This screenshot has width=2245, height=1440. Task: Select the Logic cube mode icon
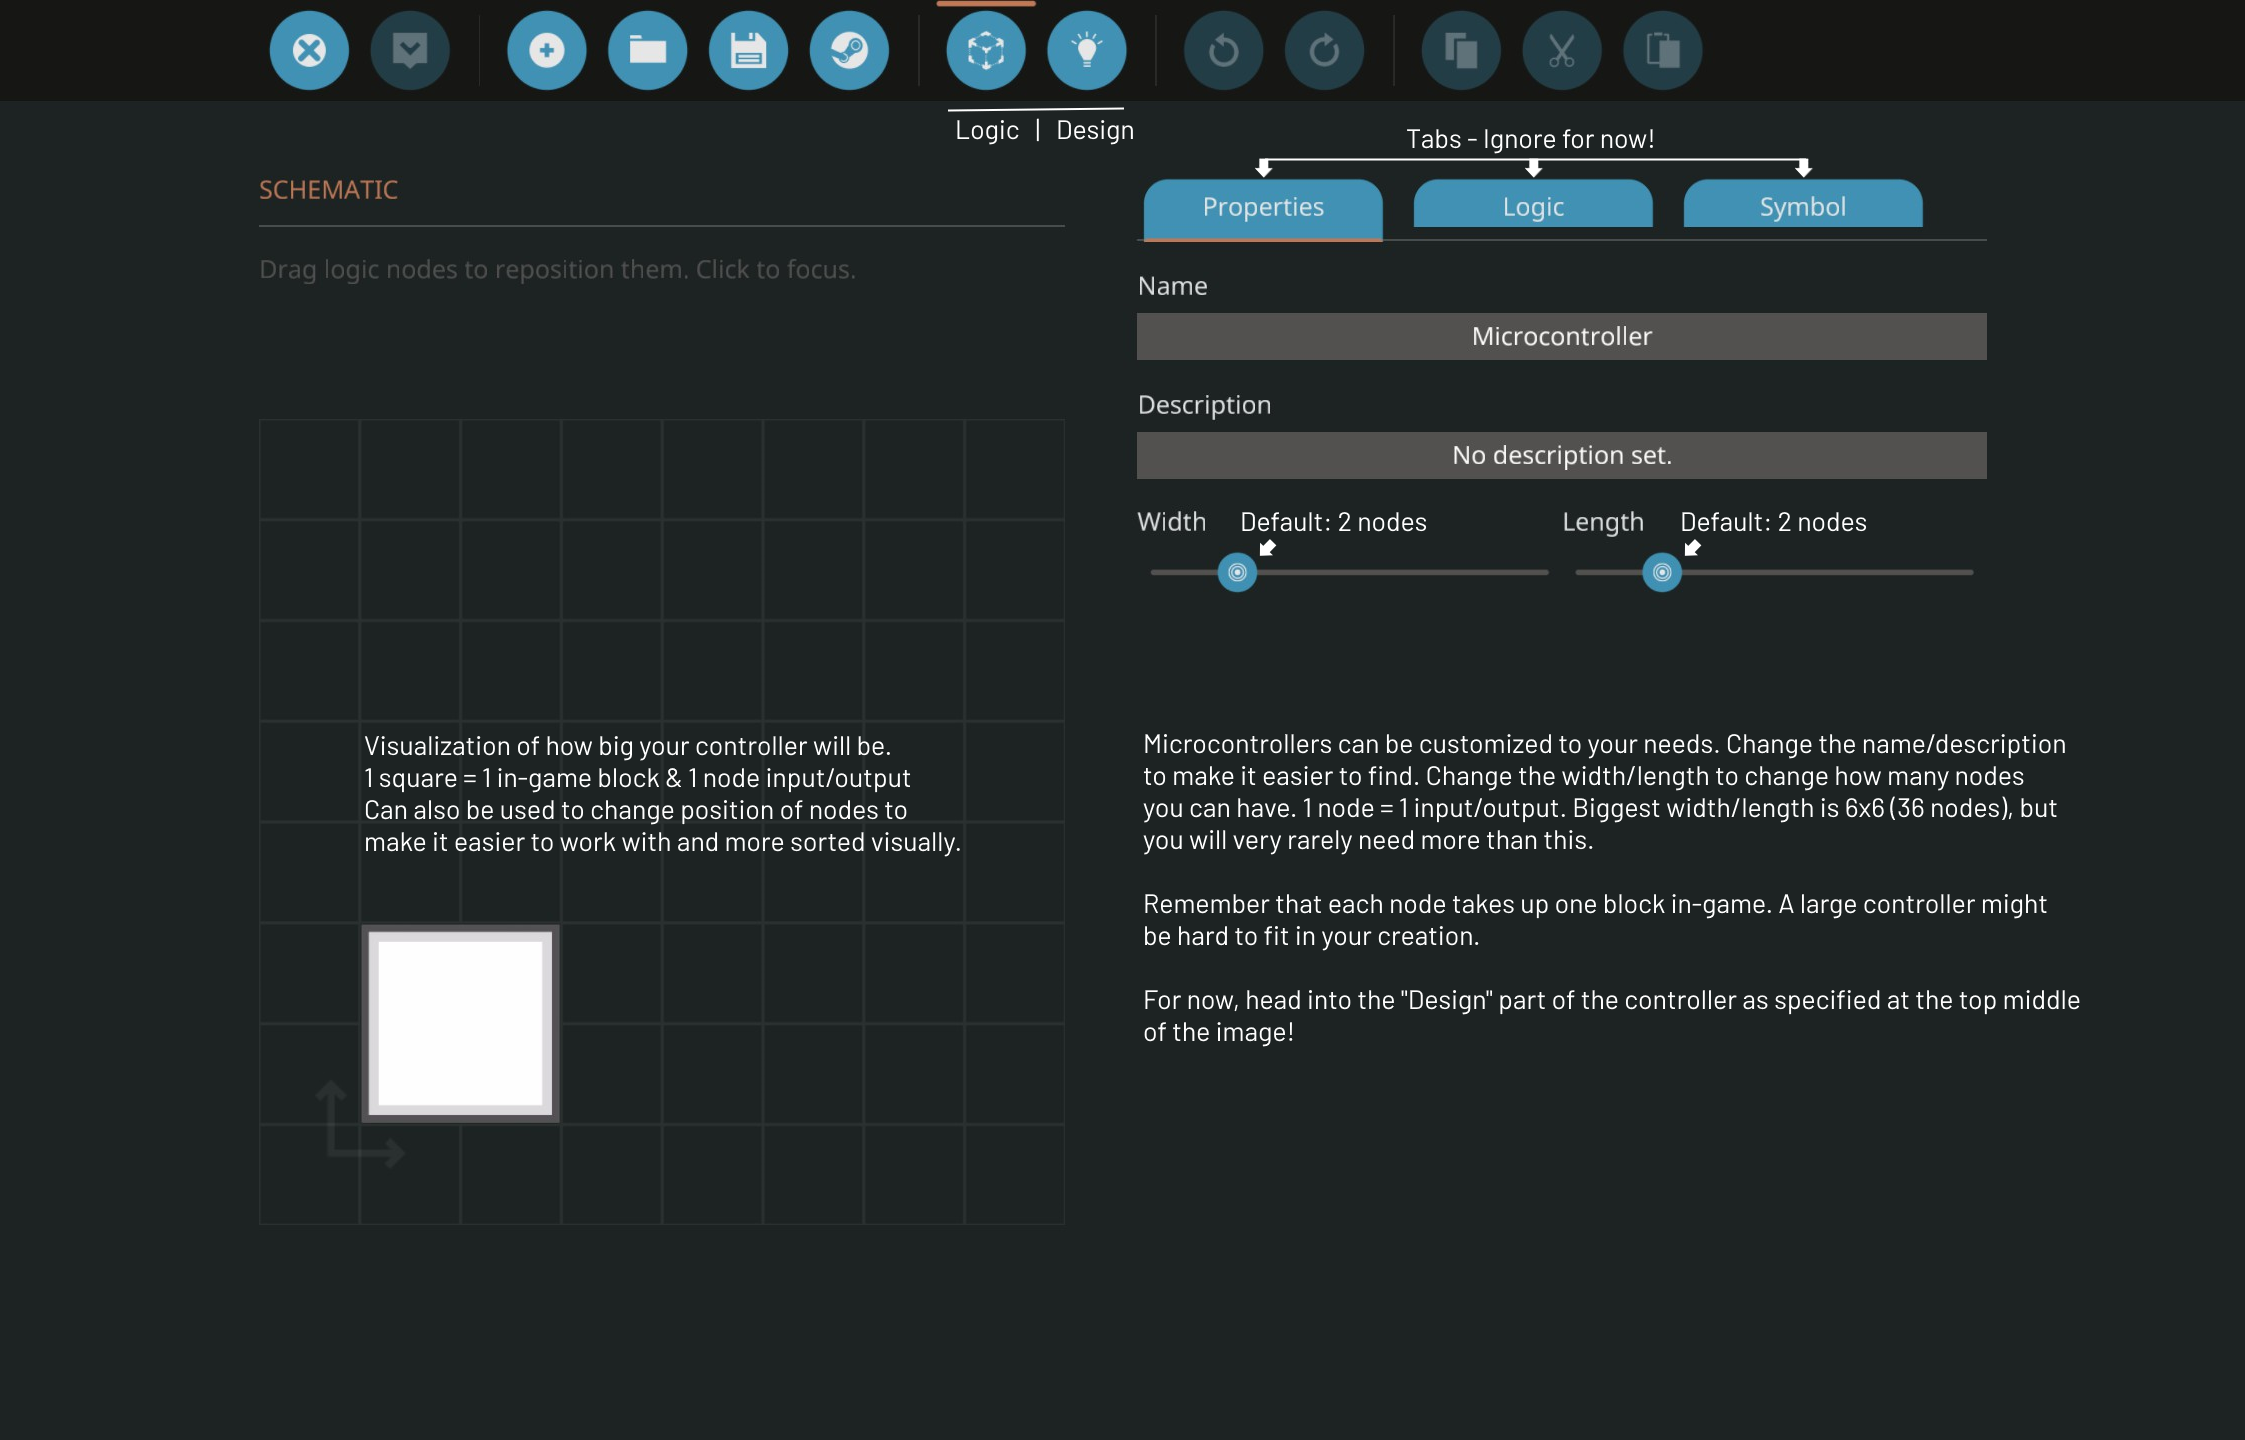point(986,50)
